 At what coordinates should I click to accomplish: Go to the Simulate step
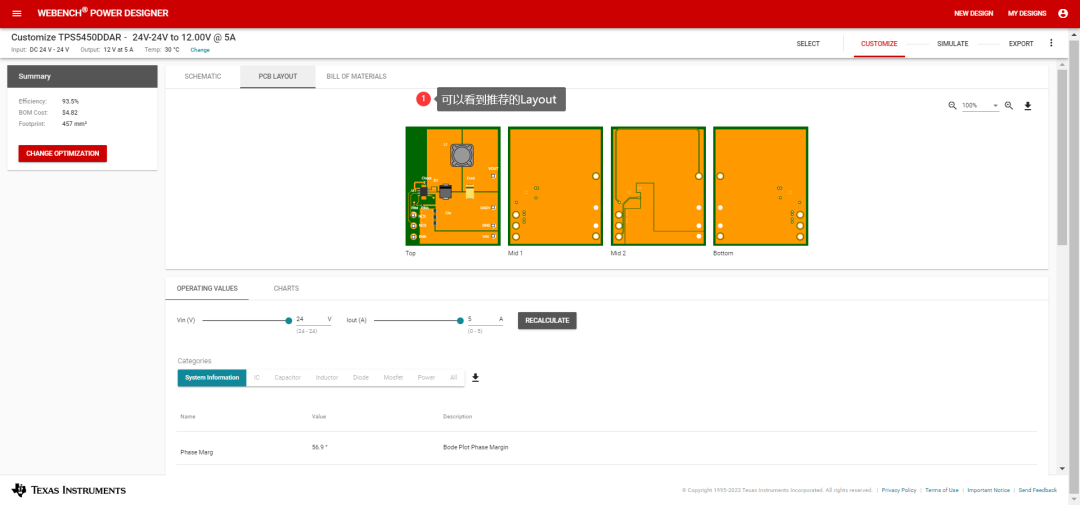(953, 43)
